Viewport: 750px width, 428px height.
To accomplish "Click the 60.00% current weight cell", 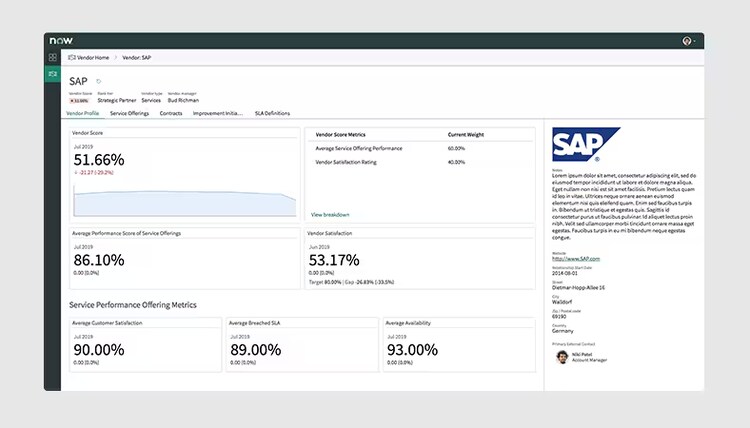I will [x=456, y=149].
